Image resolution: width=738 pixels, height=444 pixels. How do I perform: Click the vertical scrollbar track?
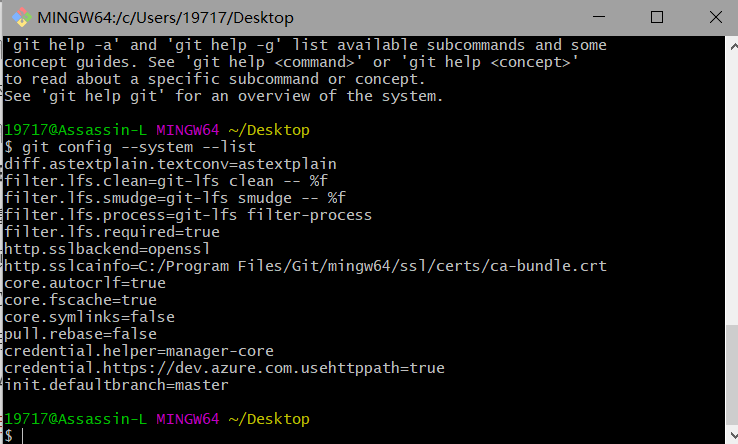pyautogui.click(x=728, y=200)
